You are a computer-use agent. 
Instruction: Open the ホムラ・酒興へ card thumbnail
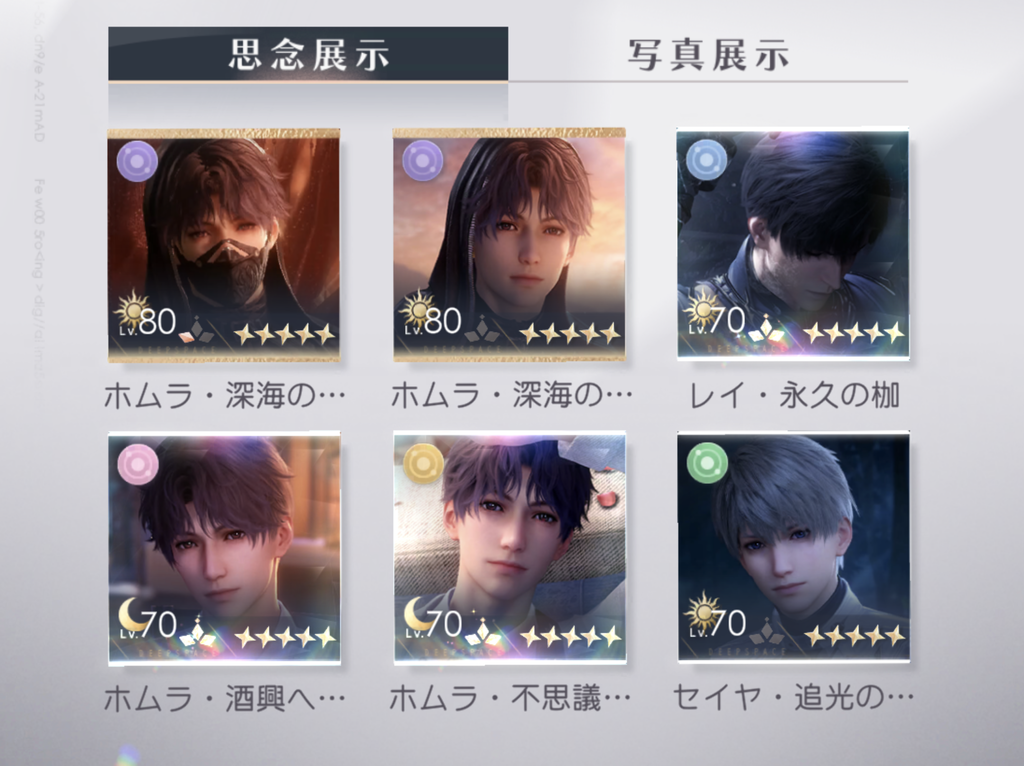(224, 548)
